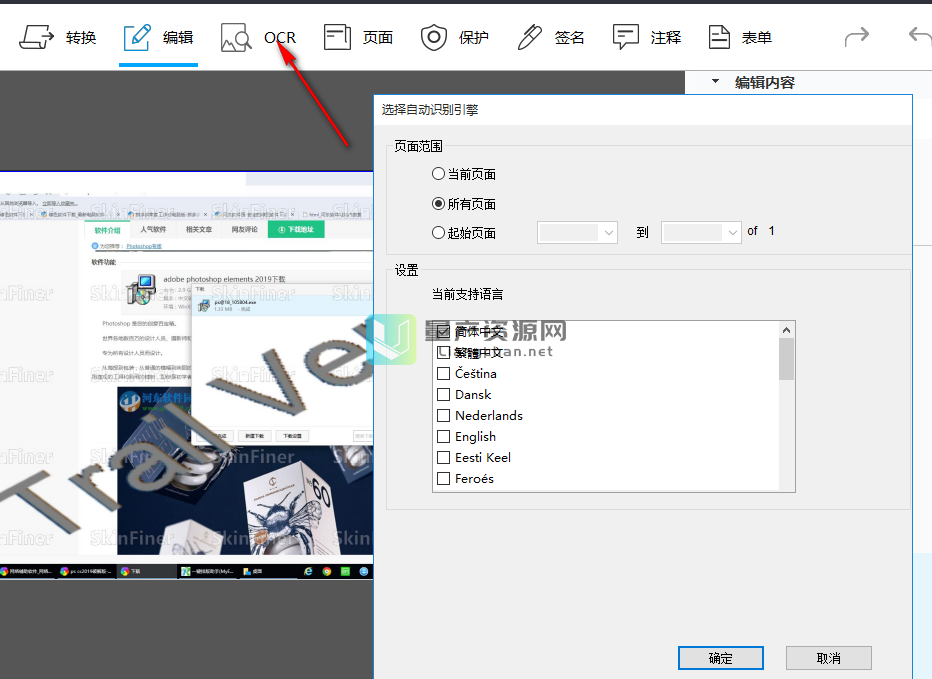Image resolution: width=932 pixels, height=679 pixels.
Task: Click the PDF page image in editor
Action: pyautogui.click(x=187, y=376)
